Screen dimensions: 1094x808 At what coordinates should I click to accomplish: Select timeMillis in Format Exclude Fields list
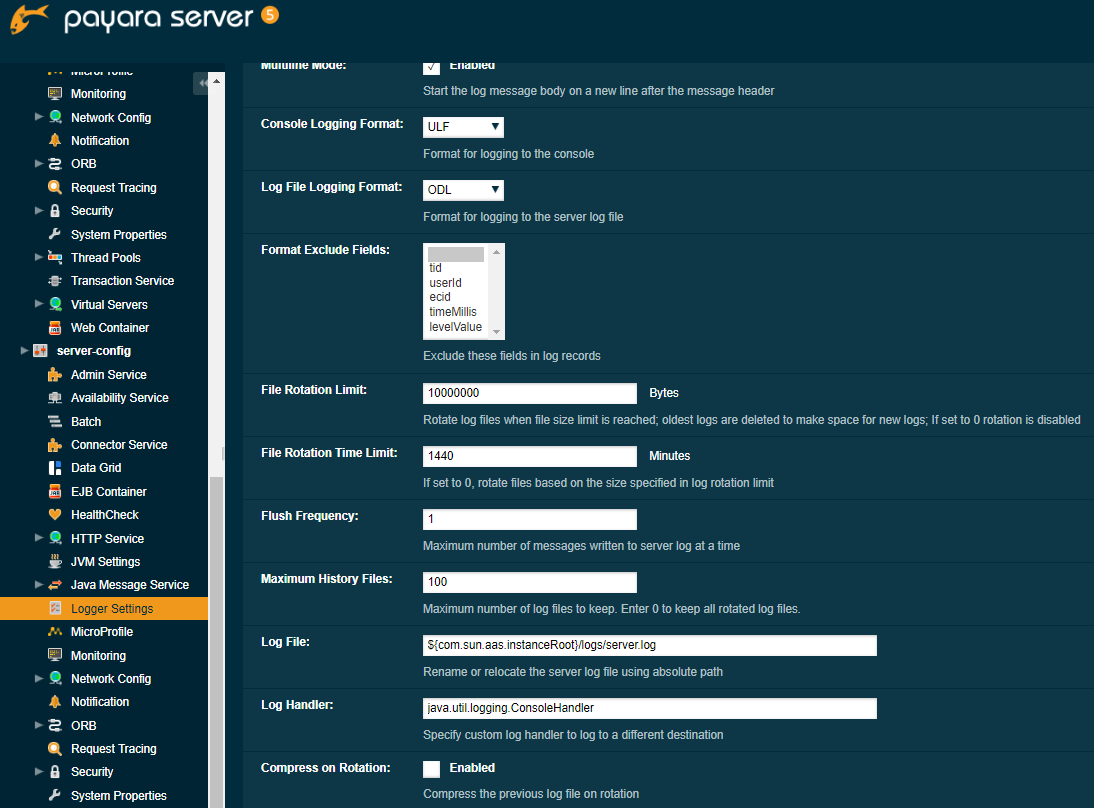coord(453,312)
